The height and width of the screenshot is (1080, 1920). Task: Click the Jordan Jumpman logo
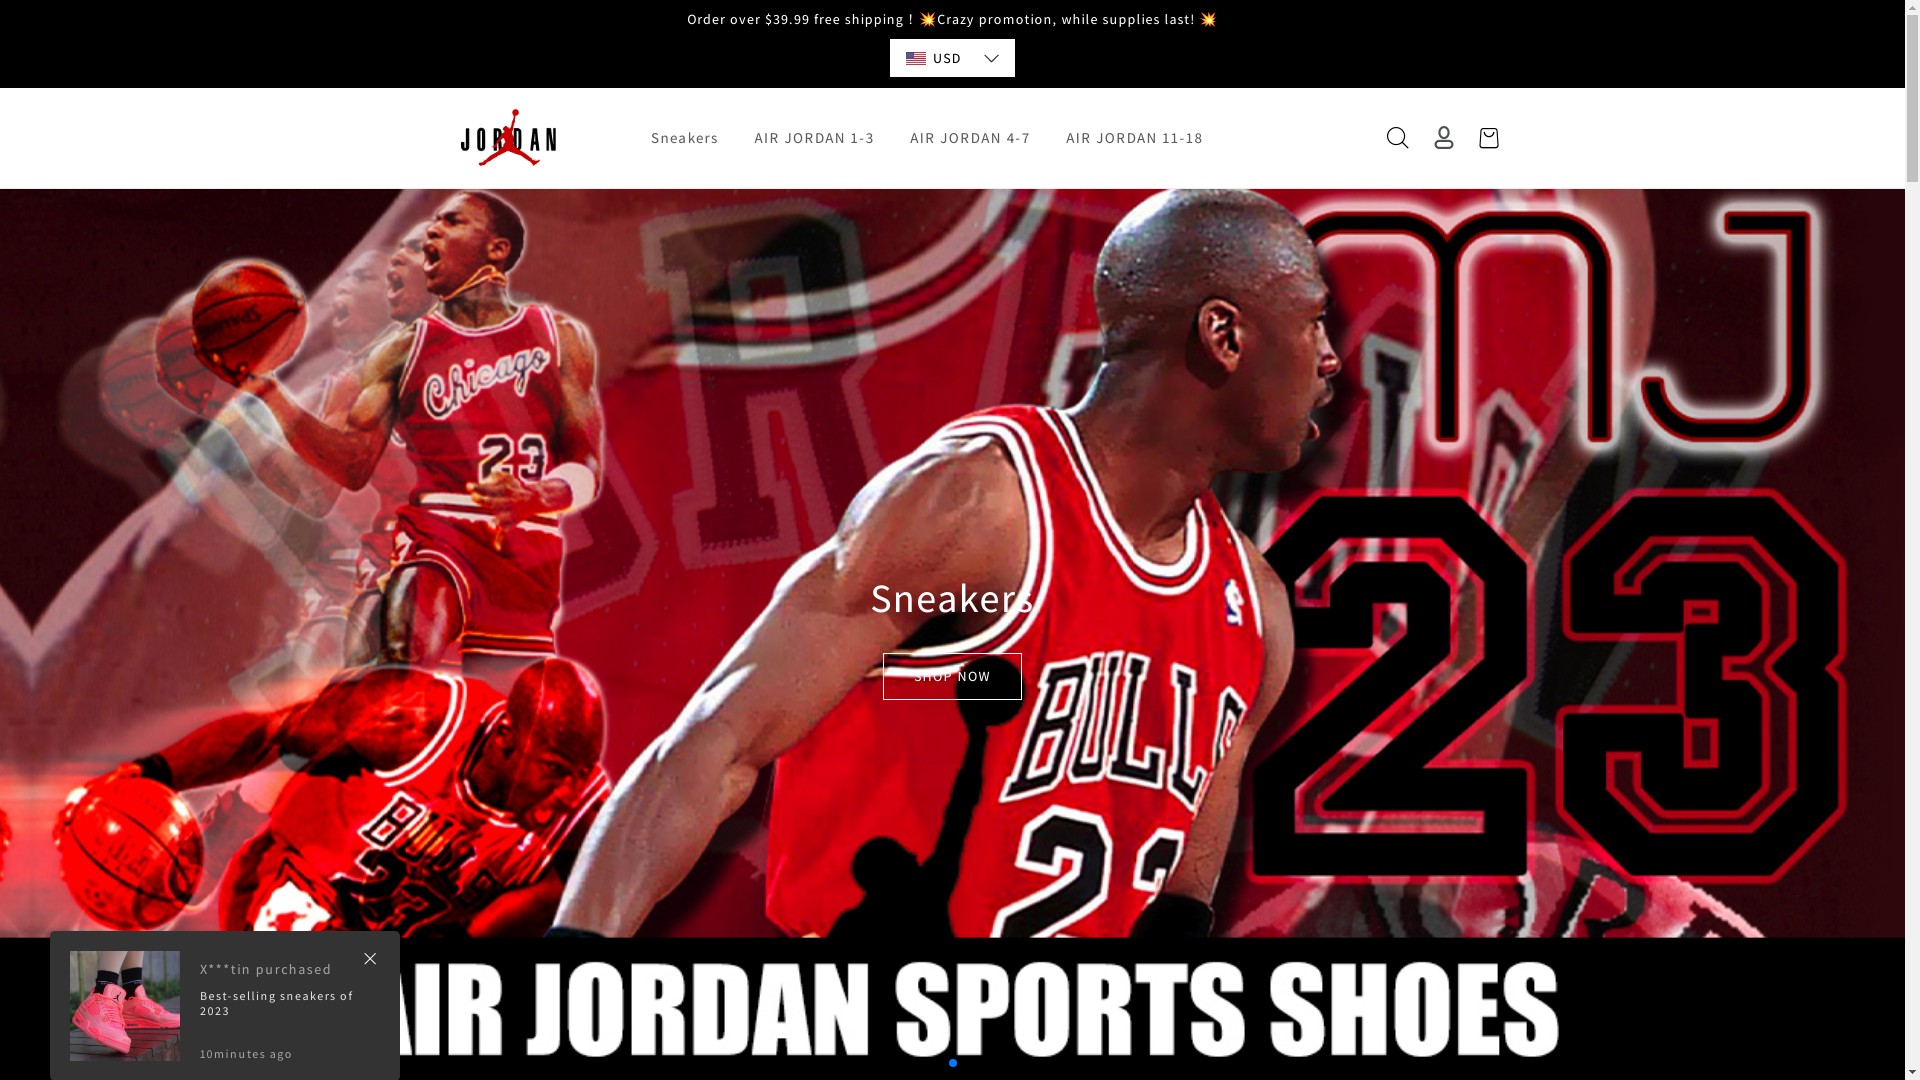508,138
